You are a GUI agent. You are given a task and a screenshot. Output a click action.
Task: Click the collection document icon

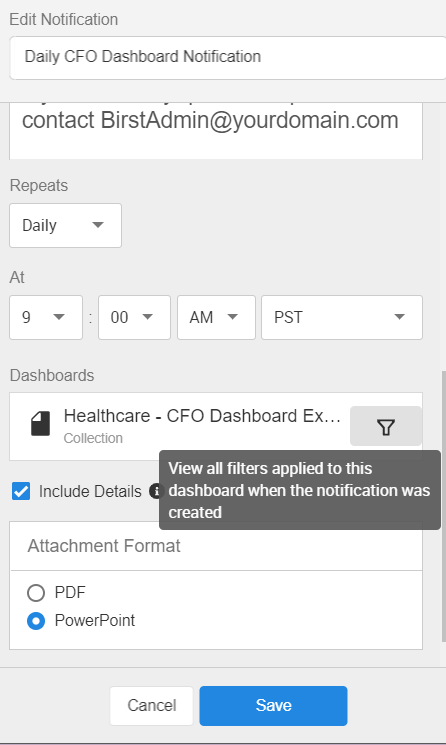40,424
